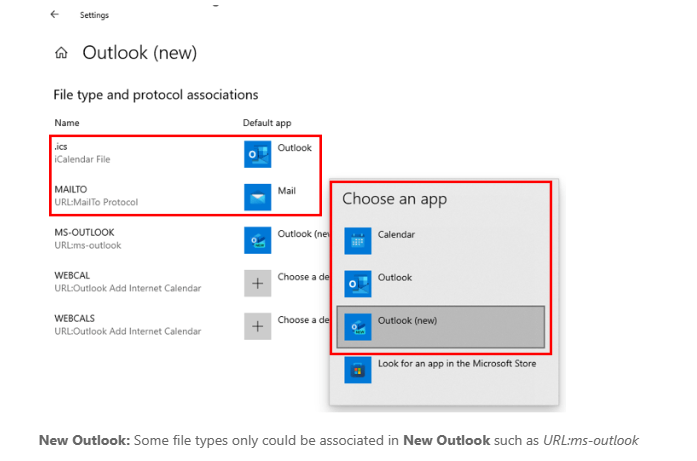
Task: Open default app choice for .ics Outlook
Action: point(294,148)
